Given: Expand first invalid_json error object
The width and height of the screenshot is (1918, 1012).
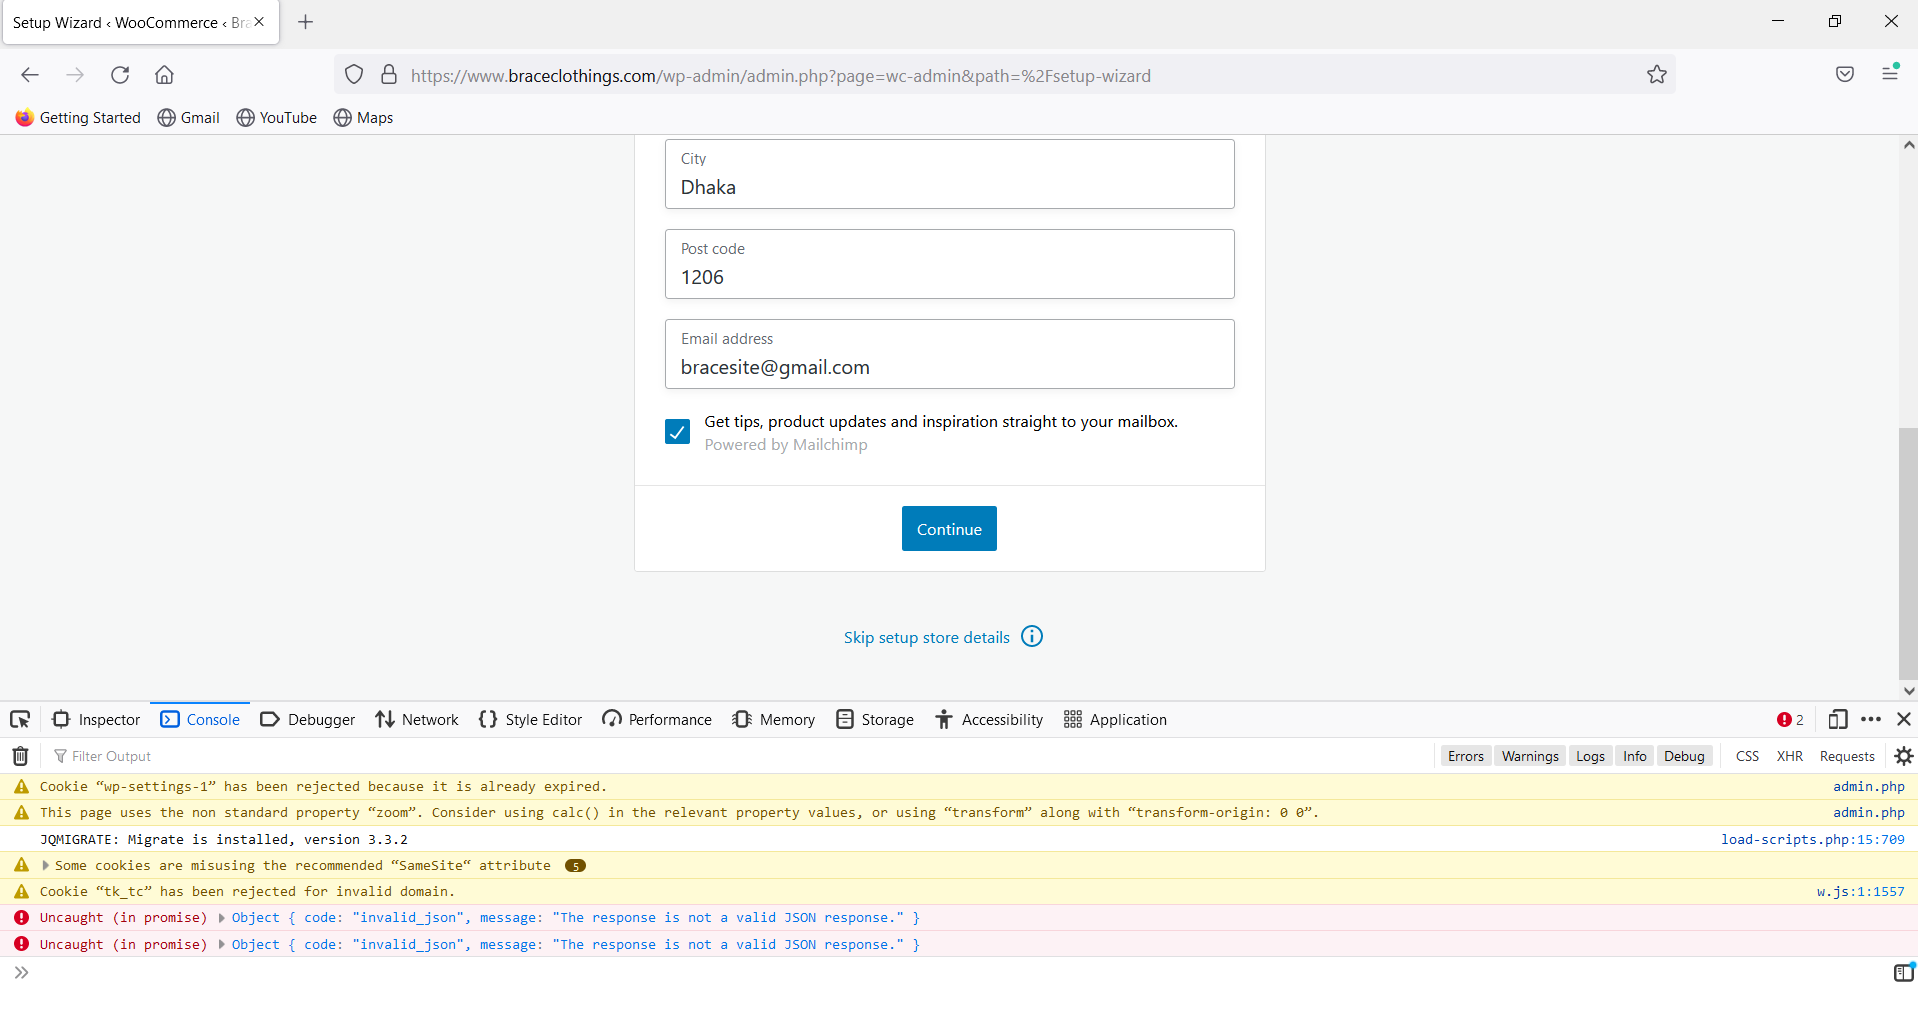Looking at the screenshot, I should (221, 918).
